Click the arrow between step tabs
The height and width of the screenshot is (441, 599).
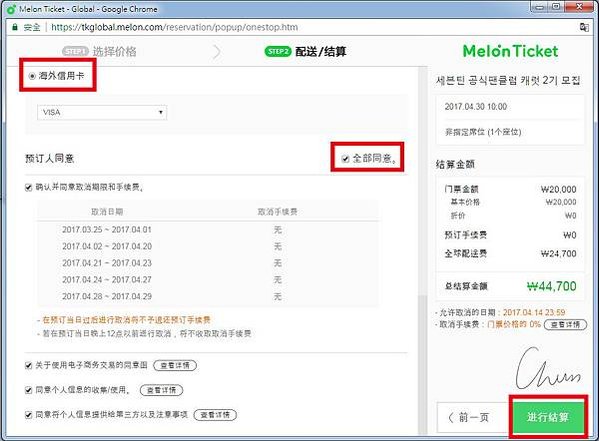click(217, 52)
